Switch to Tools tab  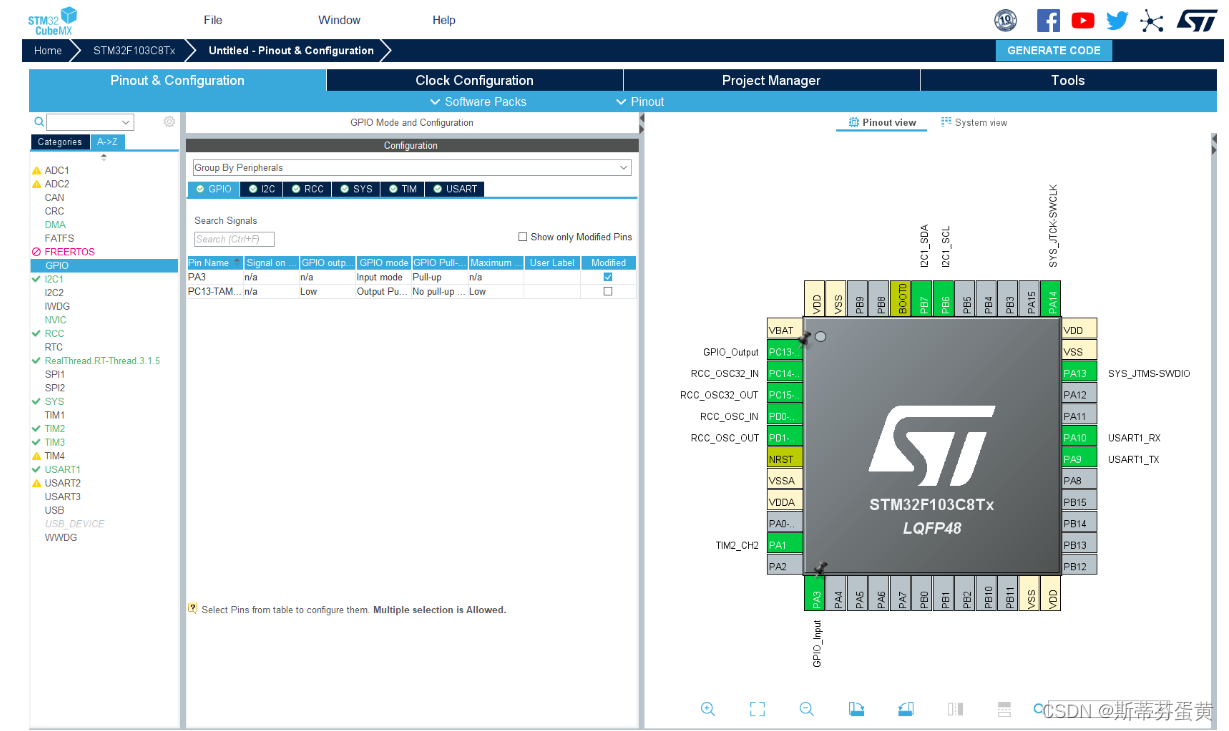(1068, 80)
